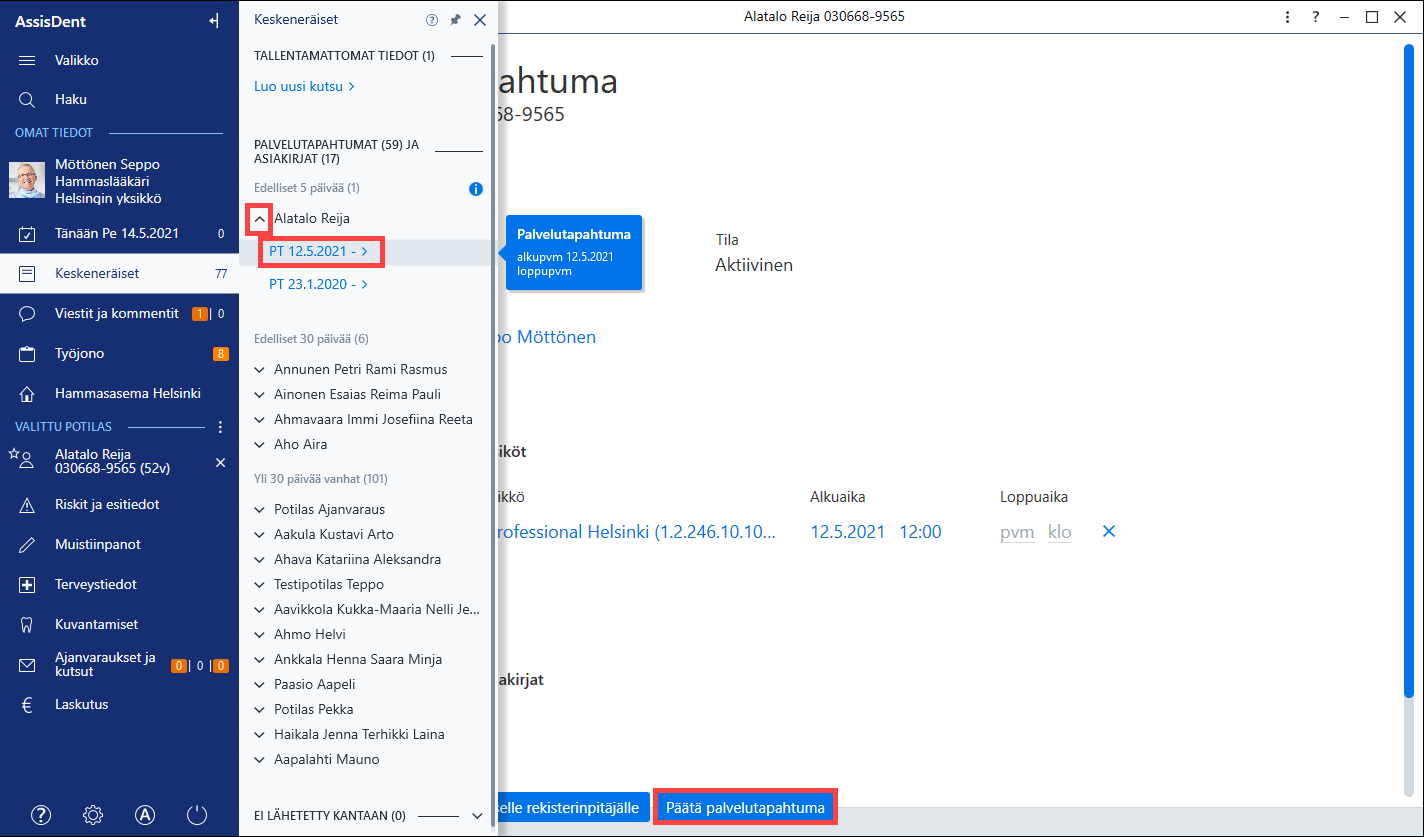
Task: Open Viestit ja kommentit menu item
Action: [119, 313]
